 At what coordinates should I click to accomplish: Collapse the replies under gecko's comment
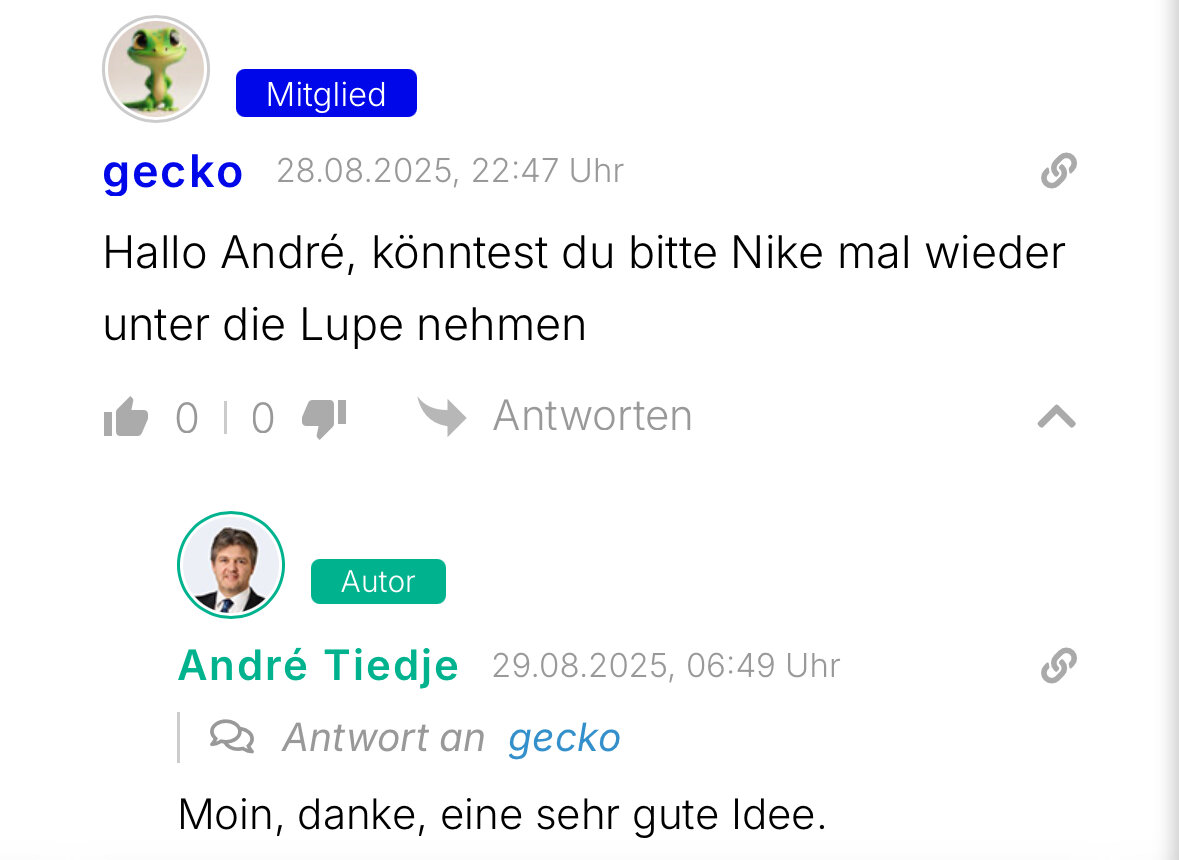click(x=1057, y=416)
